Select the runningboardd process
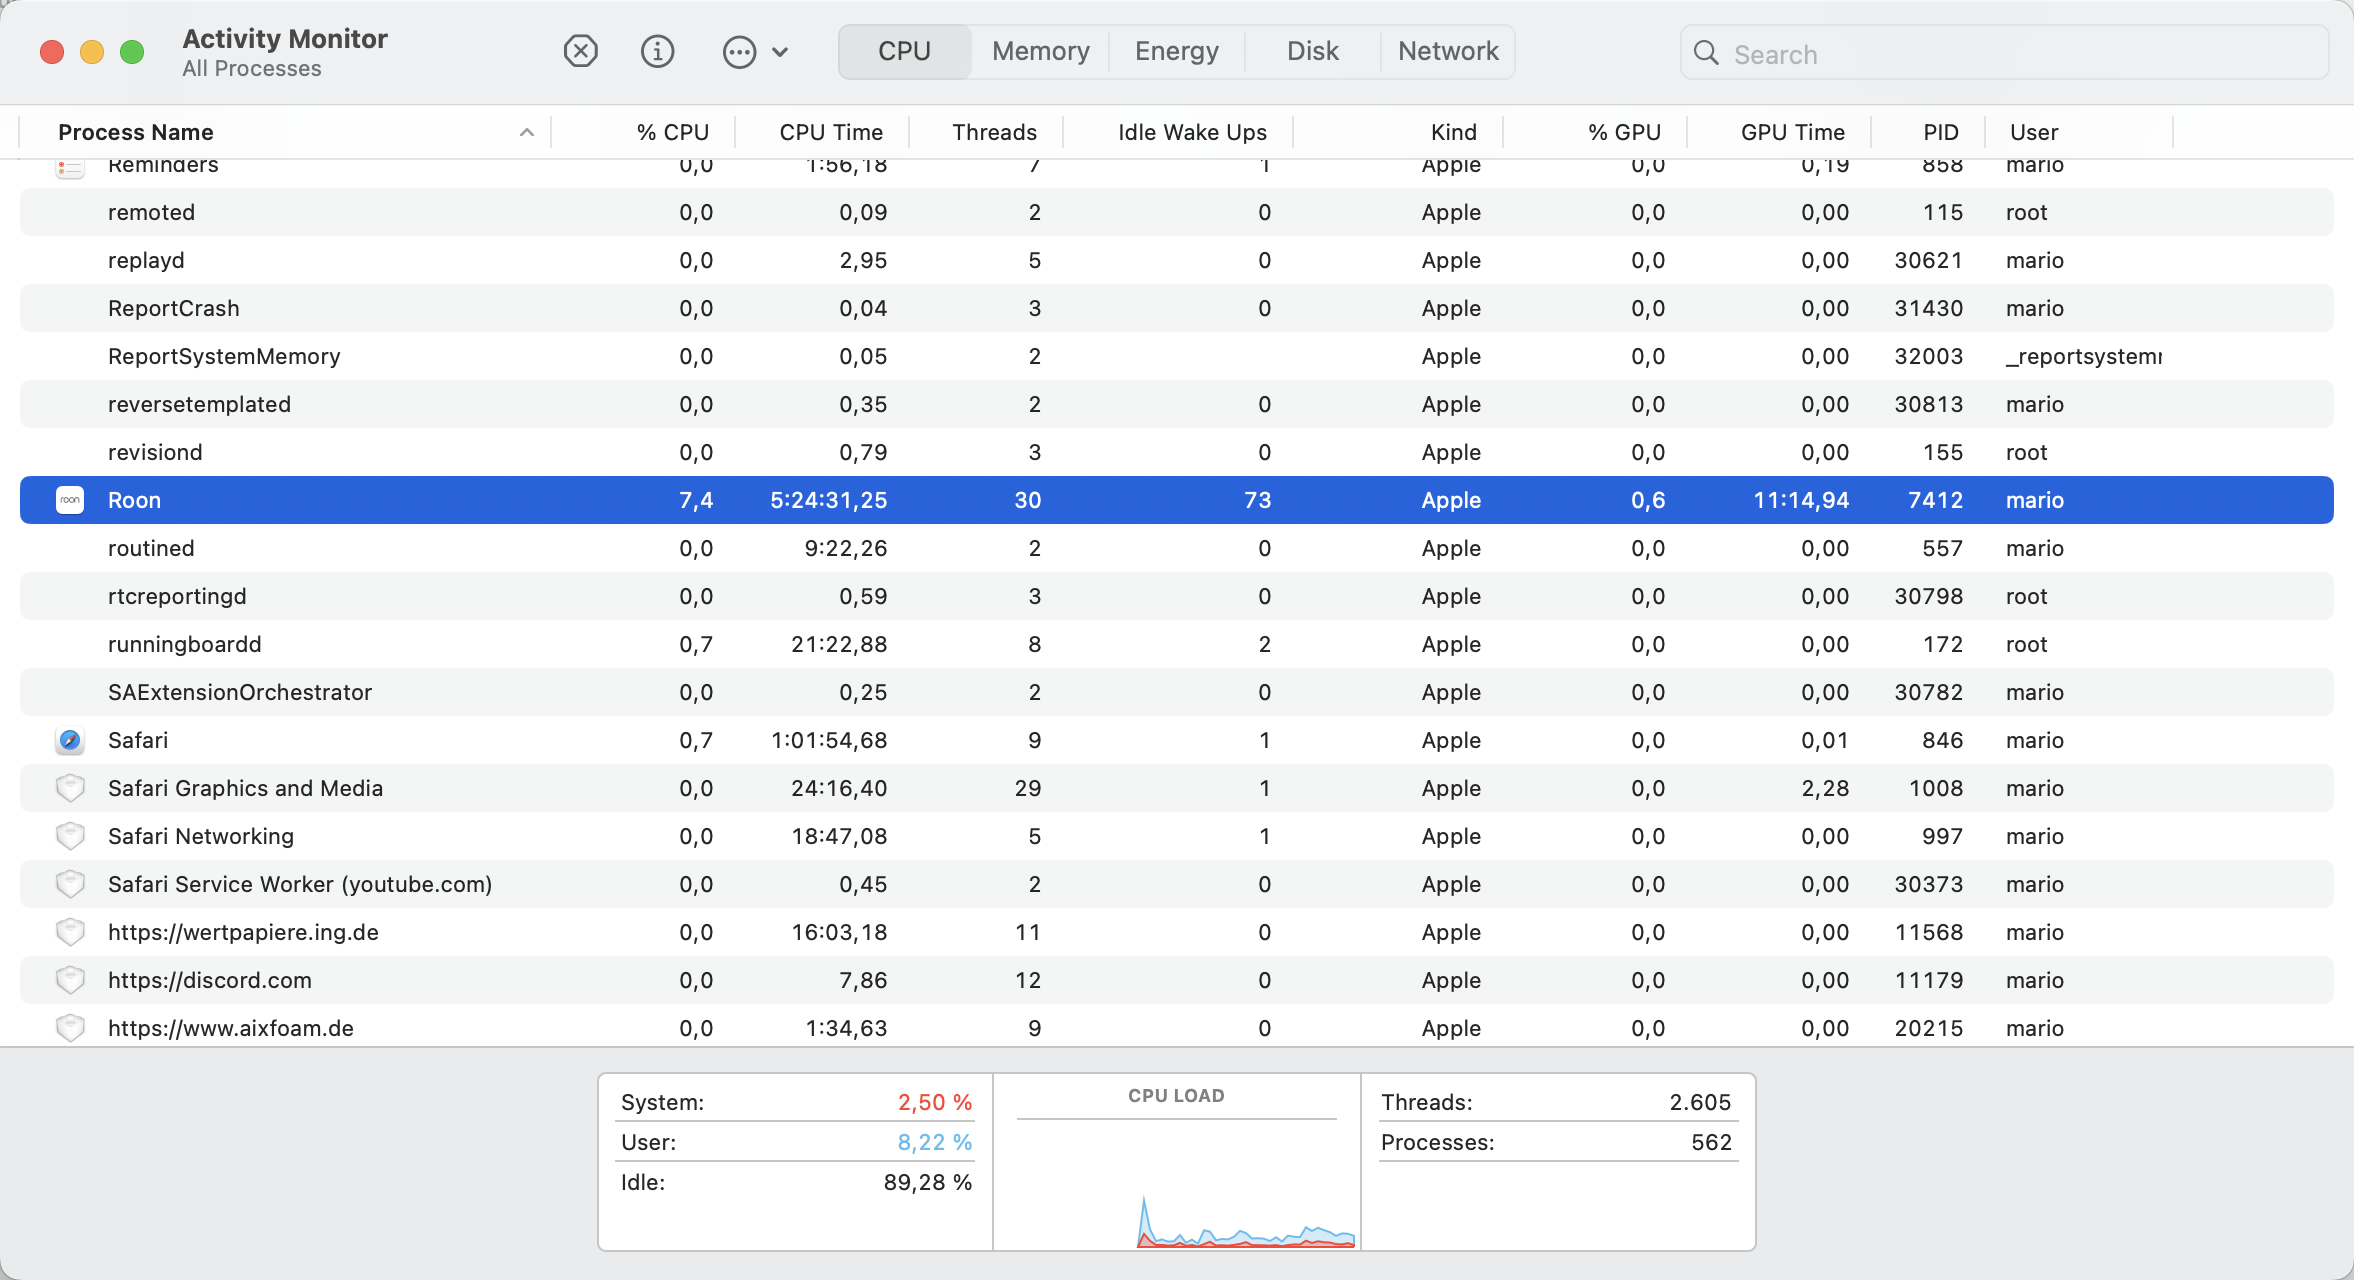2354x1280 pixels. point(185,644)
